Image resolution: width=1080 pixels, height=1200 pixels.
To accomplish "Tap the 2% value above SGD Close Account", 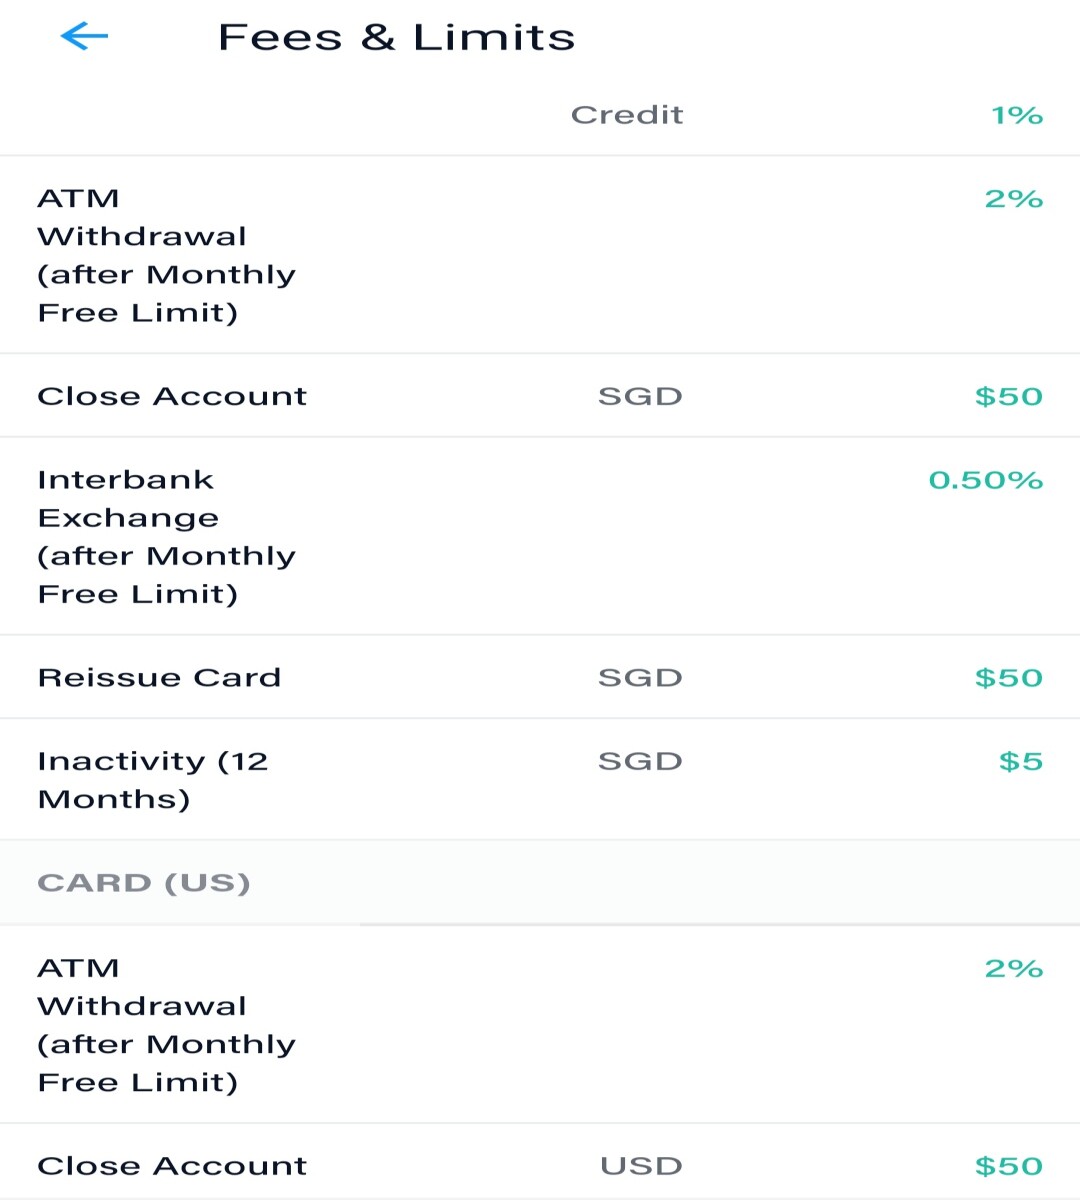I will [1013, 199].
